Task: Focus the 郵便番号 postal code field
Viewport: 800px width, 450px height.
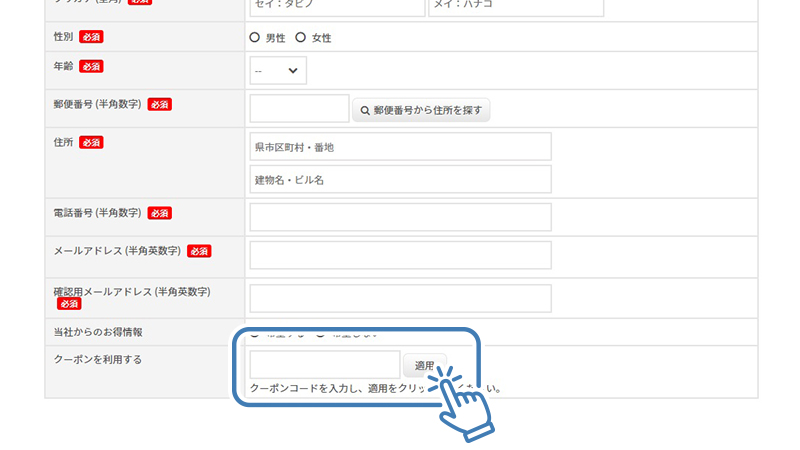Action: [x=299, y=109]
